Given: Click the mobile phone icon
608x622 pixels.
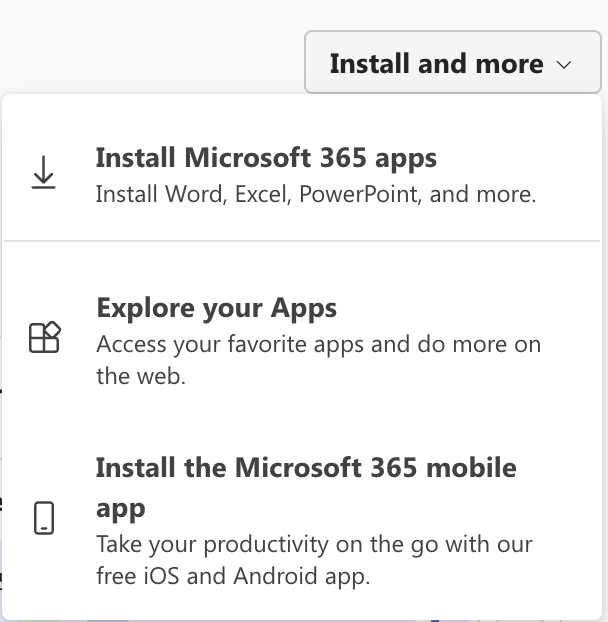Looking at the screenshot, I should (x=44, y=518).
